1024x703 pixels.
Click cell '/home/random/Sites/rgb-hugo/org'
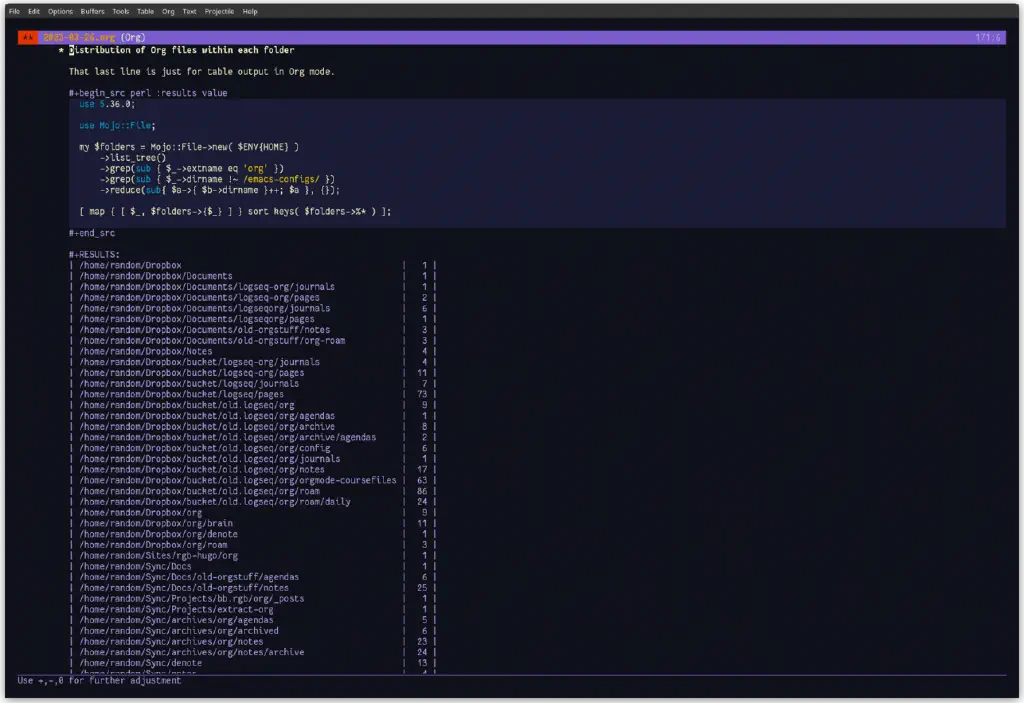(159, 556)
